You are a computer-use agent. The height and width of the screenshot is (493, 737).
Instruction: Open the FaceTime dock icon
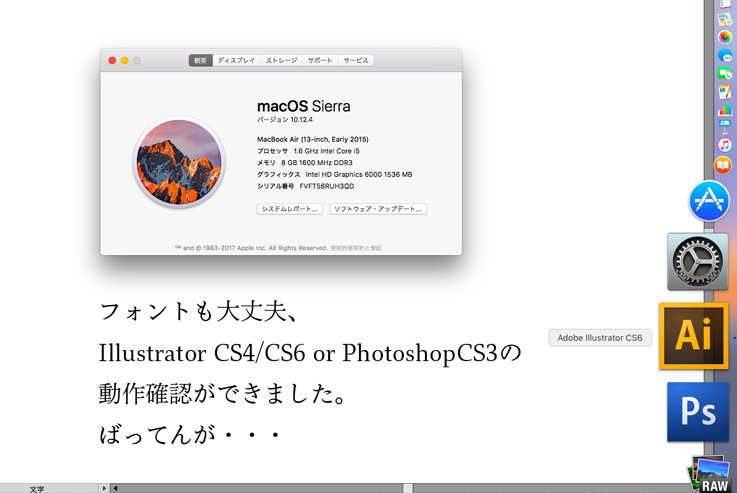tap(725, 74)
